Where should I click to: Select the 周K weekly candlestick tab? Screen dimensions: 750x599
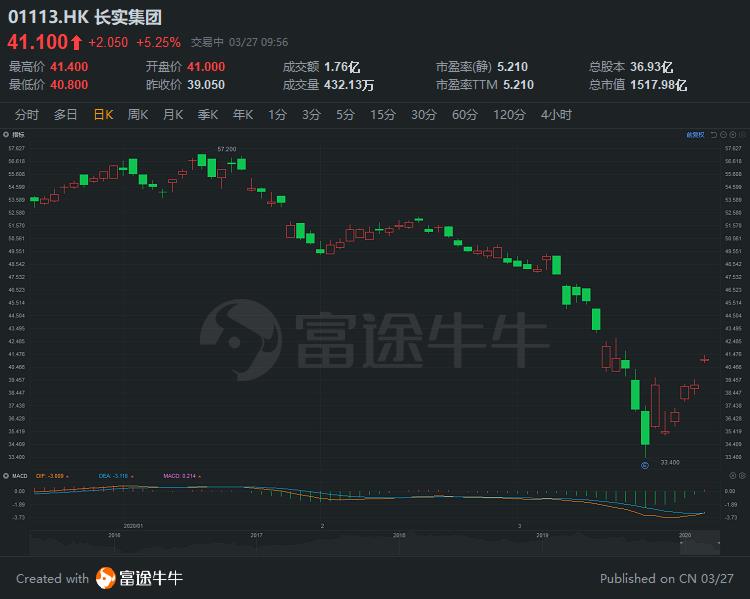coord(138,115)
